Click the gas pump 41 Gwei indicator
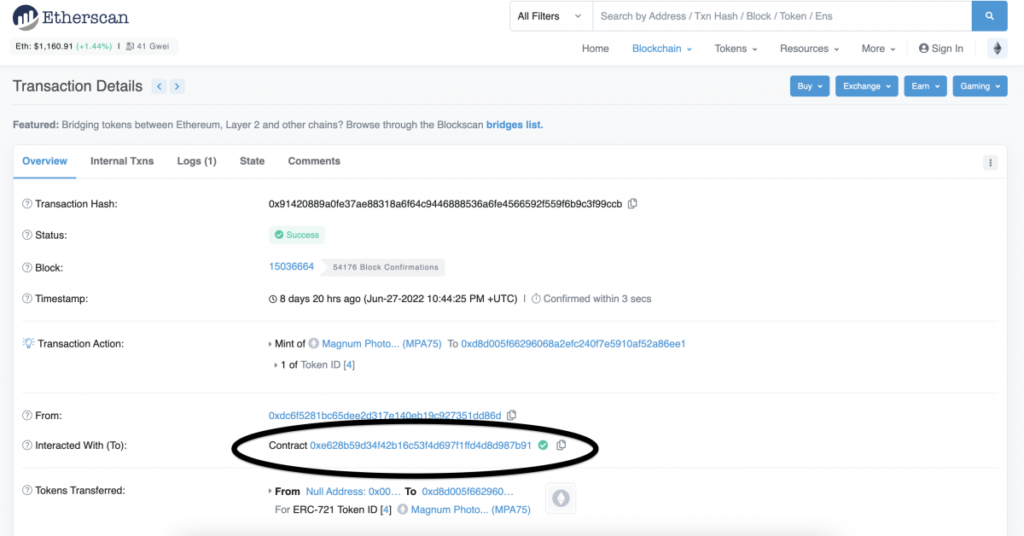Viewport: 1024px width, 536px height. coord(148,46)
